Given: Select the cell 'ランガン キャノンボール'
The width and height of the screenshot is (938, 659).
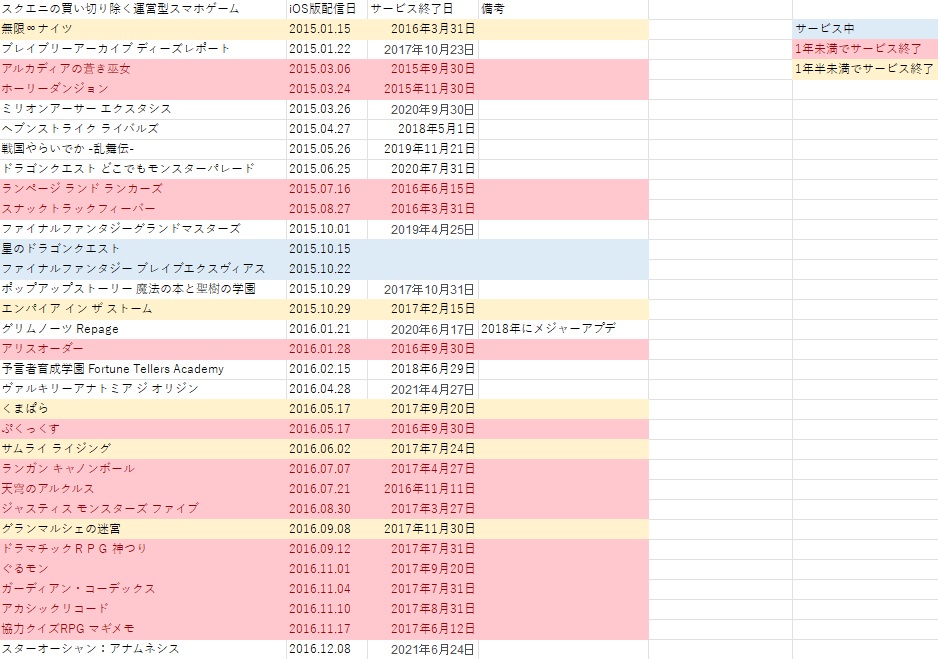Looking at the screenshot, I should [x=143, y=469].
